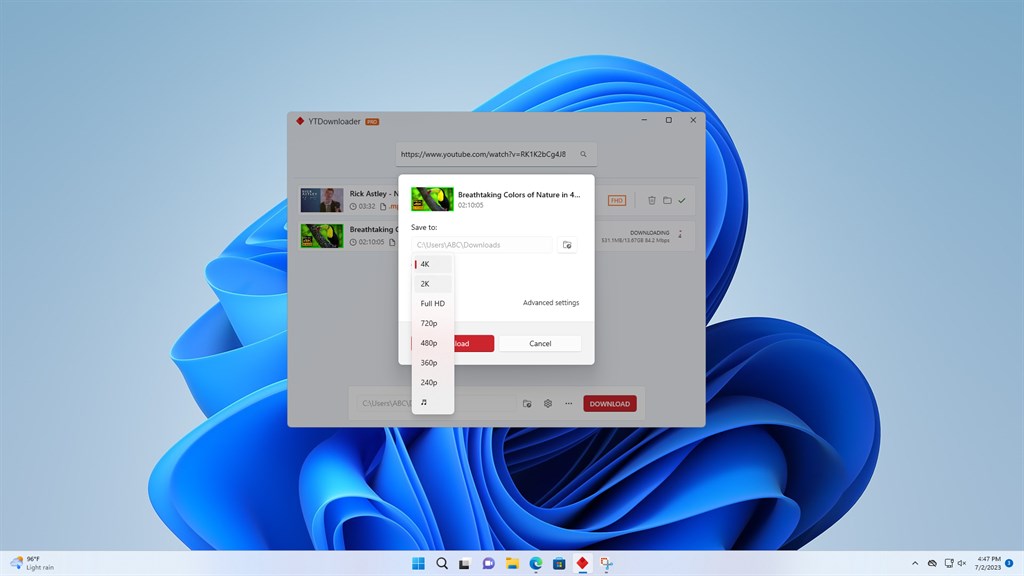The width and height of the screenshot is (1024, 576).
Task: Open settings gear in bottom bar
Action: [x=548, y=404]
